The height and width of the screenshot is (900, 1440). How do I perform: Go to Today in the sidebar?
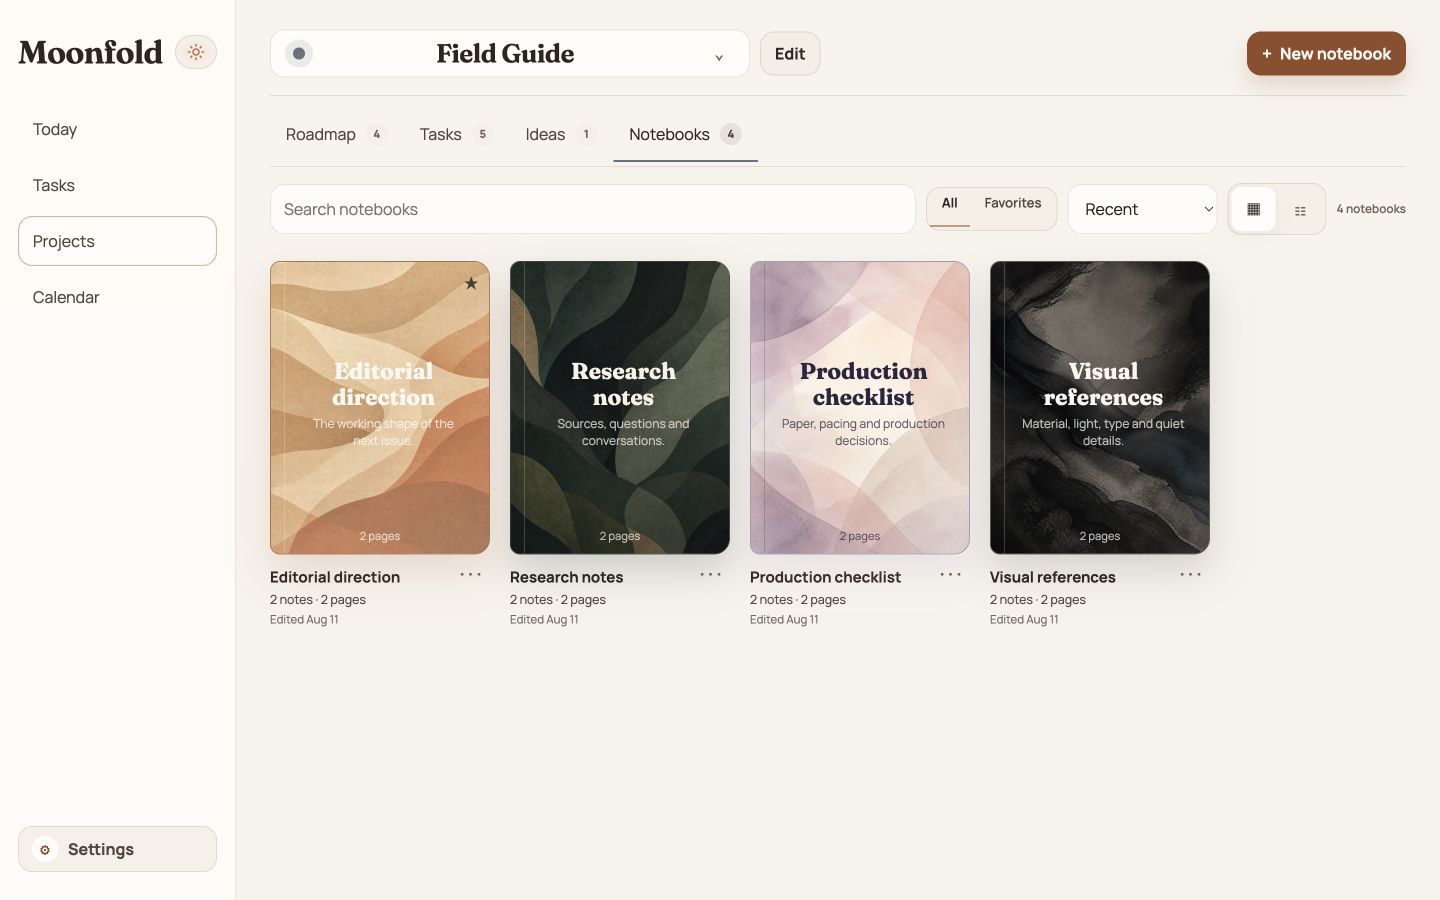(117, 129)
